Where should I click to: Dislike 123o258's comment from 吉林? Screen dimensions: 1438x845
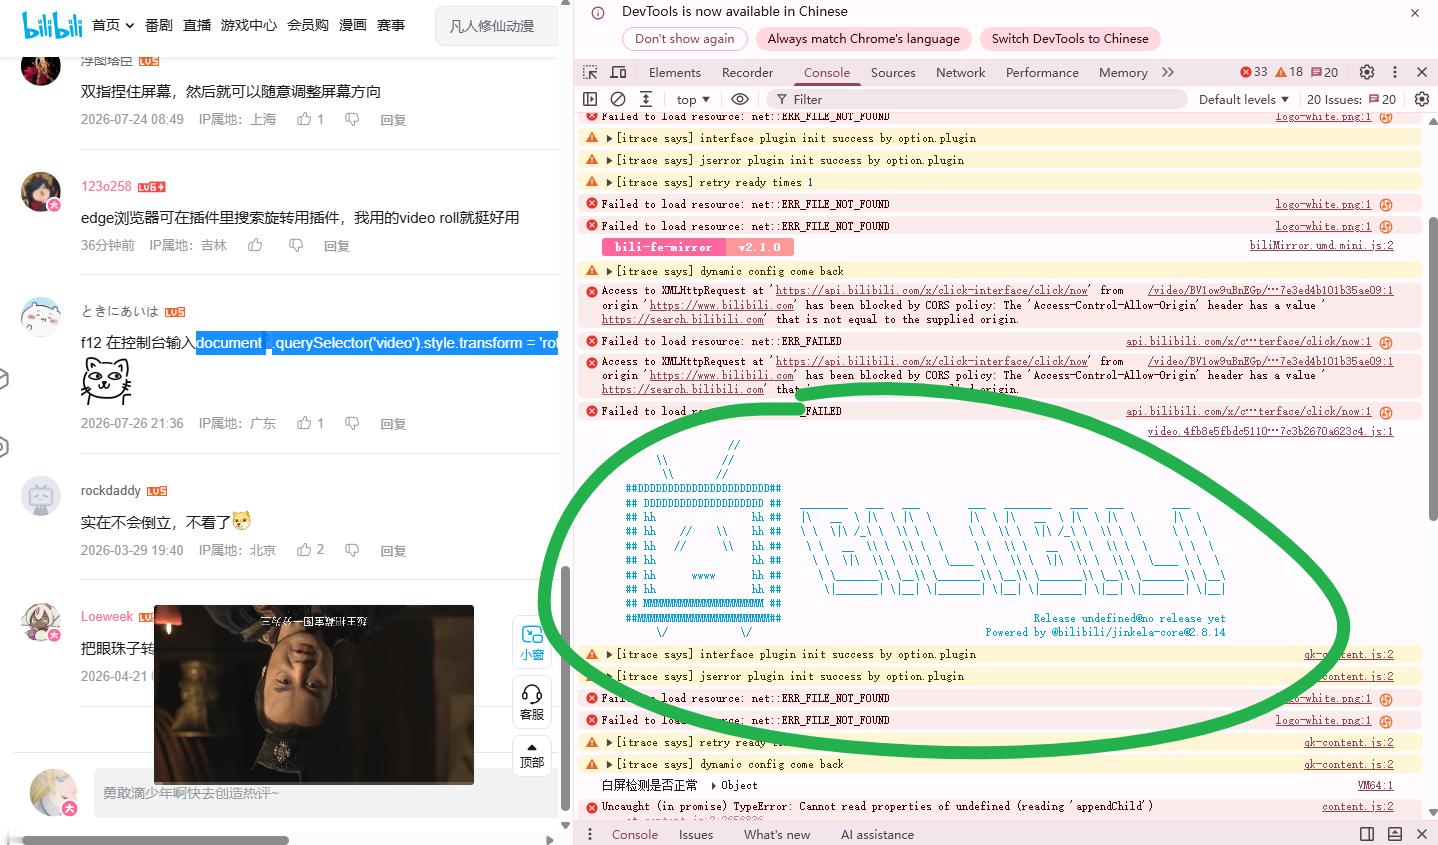pos(296,245)
